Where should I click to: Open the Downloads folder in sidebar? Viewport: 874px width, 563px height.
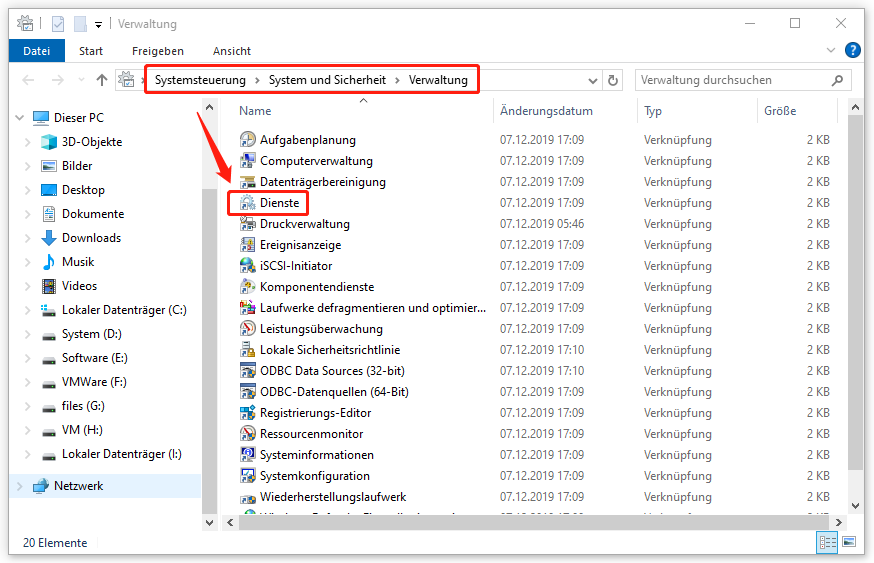coord(91,238)
